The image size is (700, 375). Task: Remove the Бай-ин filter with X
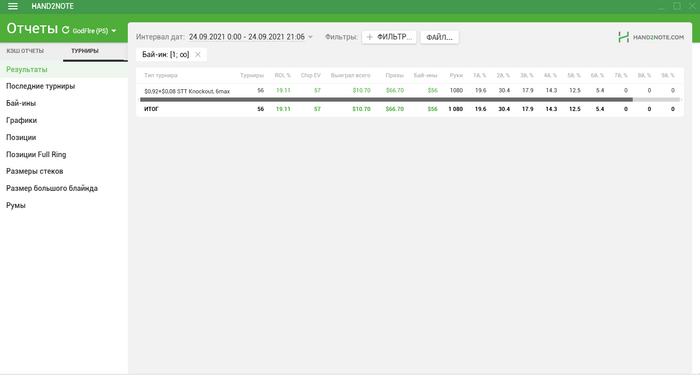pos(198,54)
